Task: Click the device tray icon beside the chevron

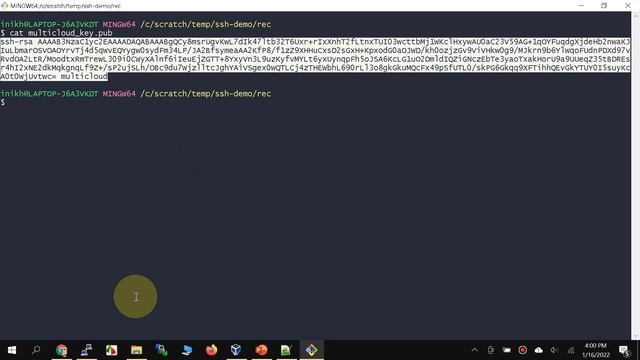Action: click(491, 350)
